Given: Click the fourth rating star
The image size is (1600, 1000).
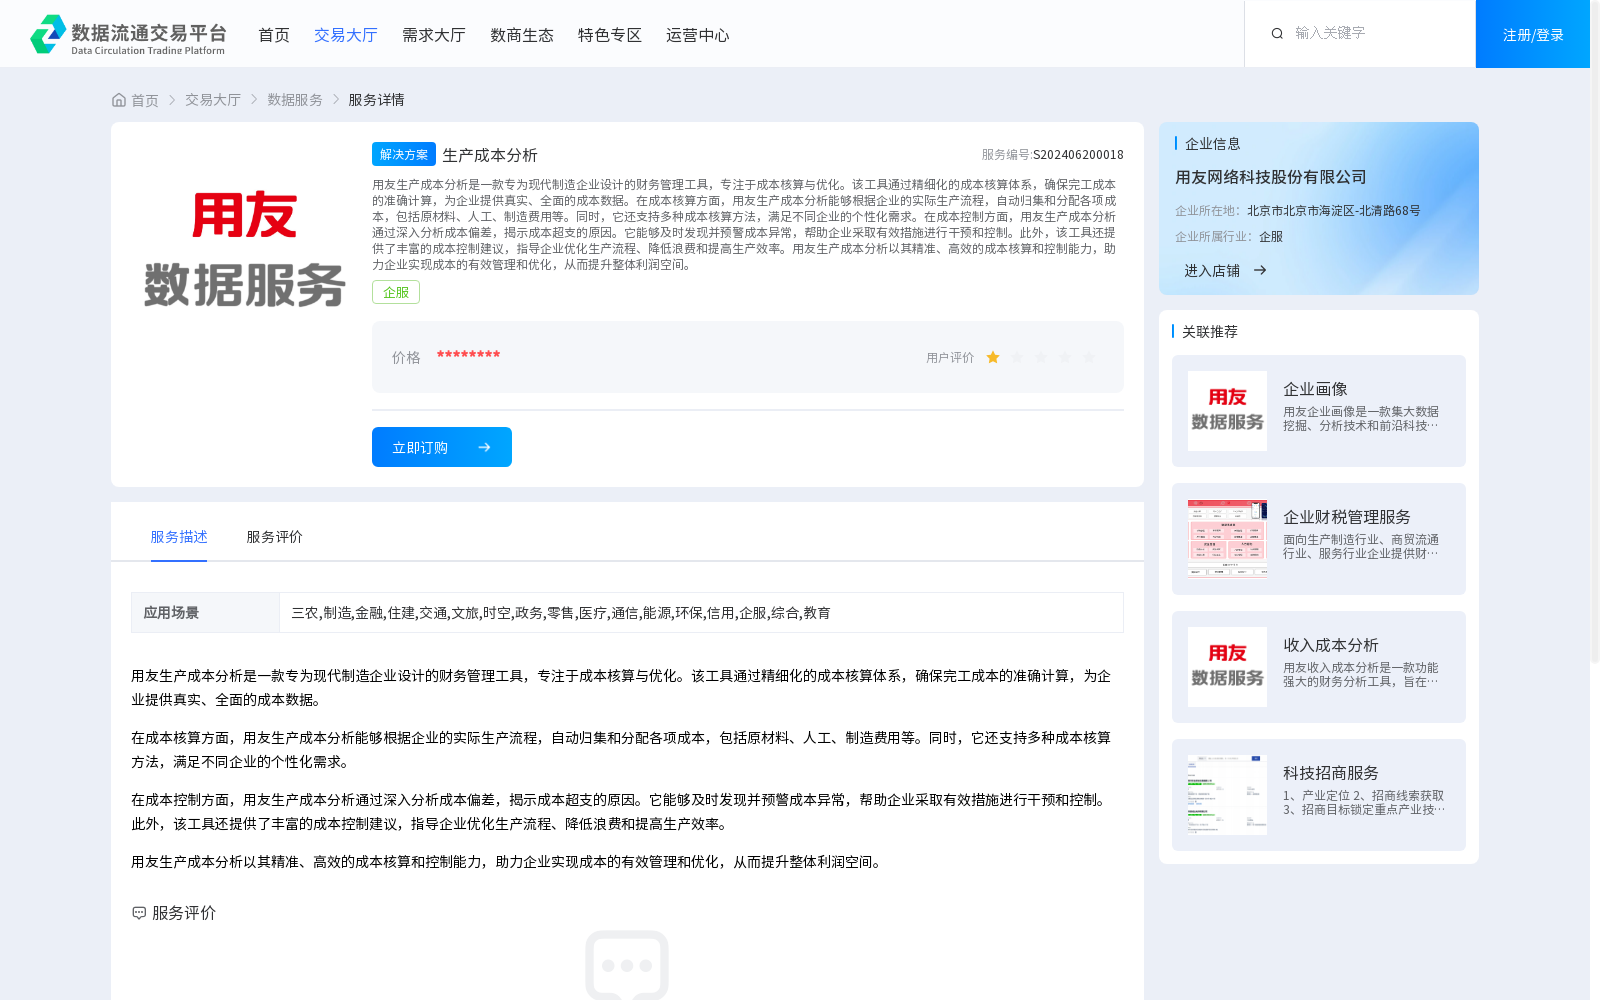Looking at the screenshot, I should (x=1065, y=357).
